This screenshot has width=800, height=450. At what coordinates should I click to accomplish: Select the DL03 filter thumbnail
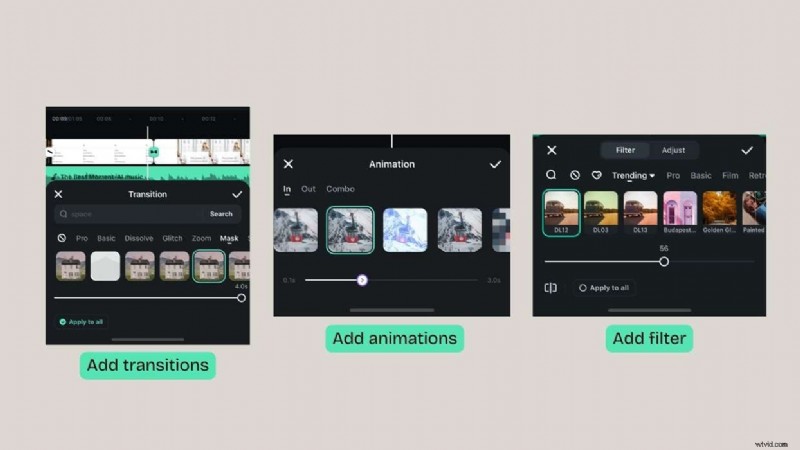tap(601, 212)
